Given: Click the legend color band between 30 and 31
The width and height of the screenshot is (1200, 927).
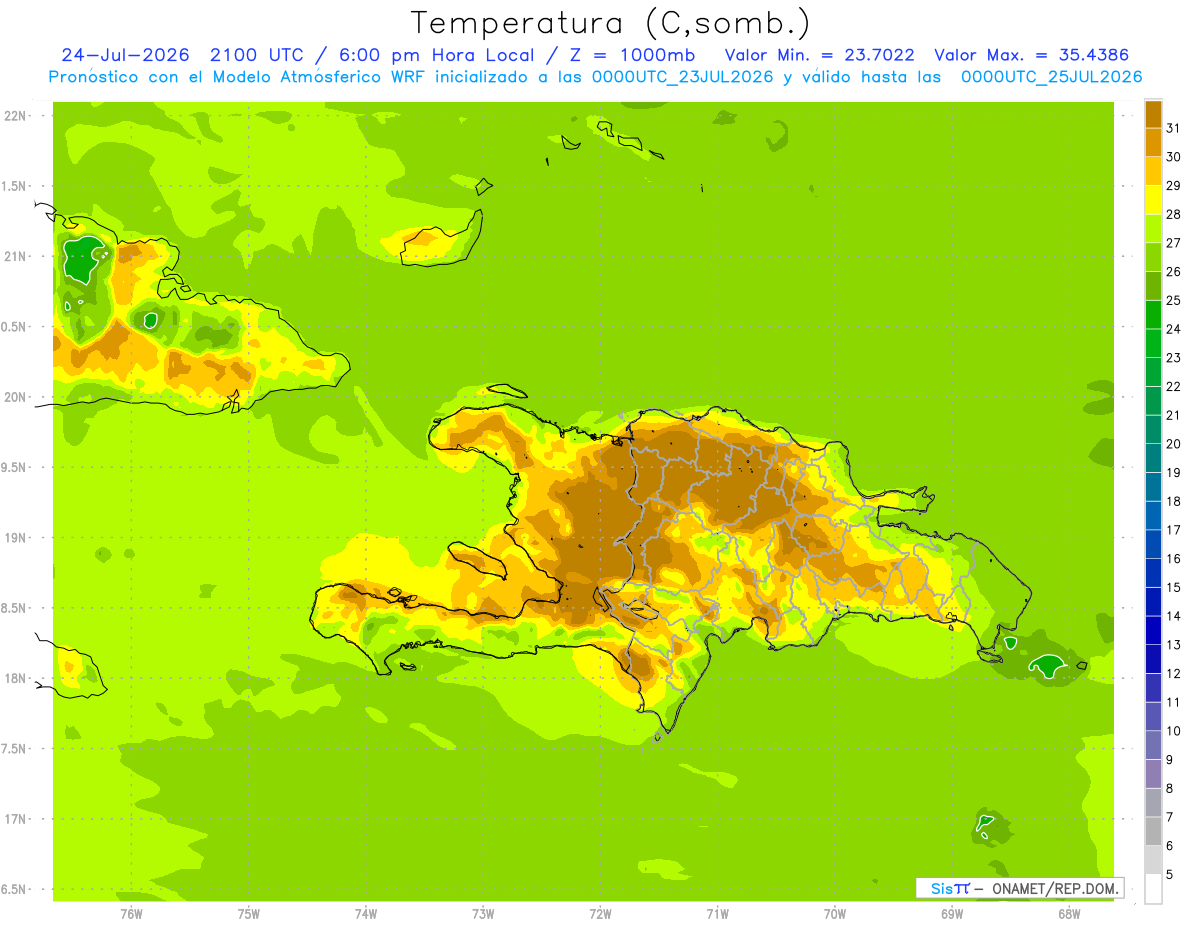Looking at the screenshot, I should 1153,141.
